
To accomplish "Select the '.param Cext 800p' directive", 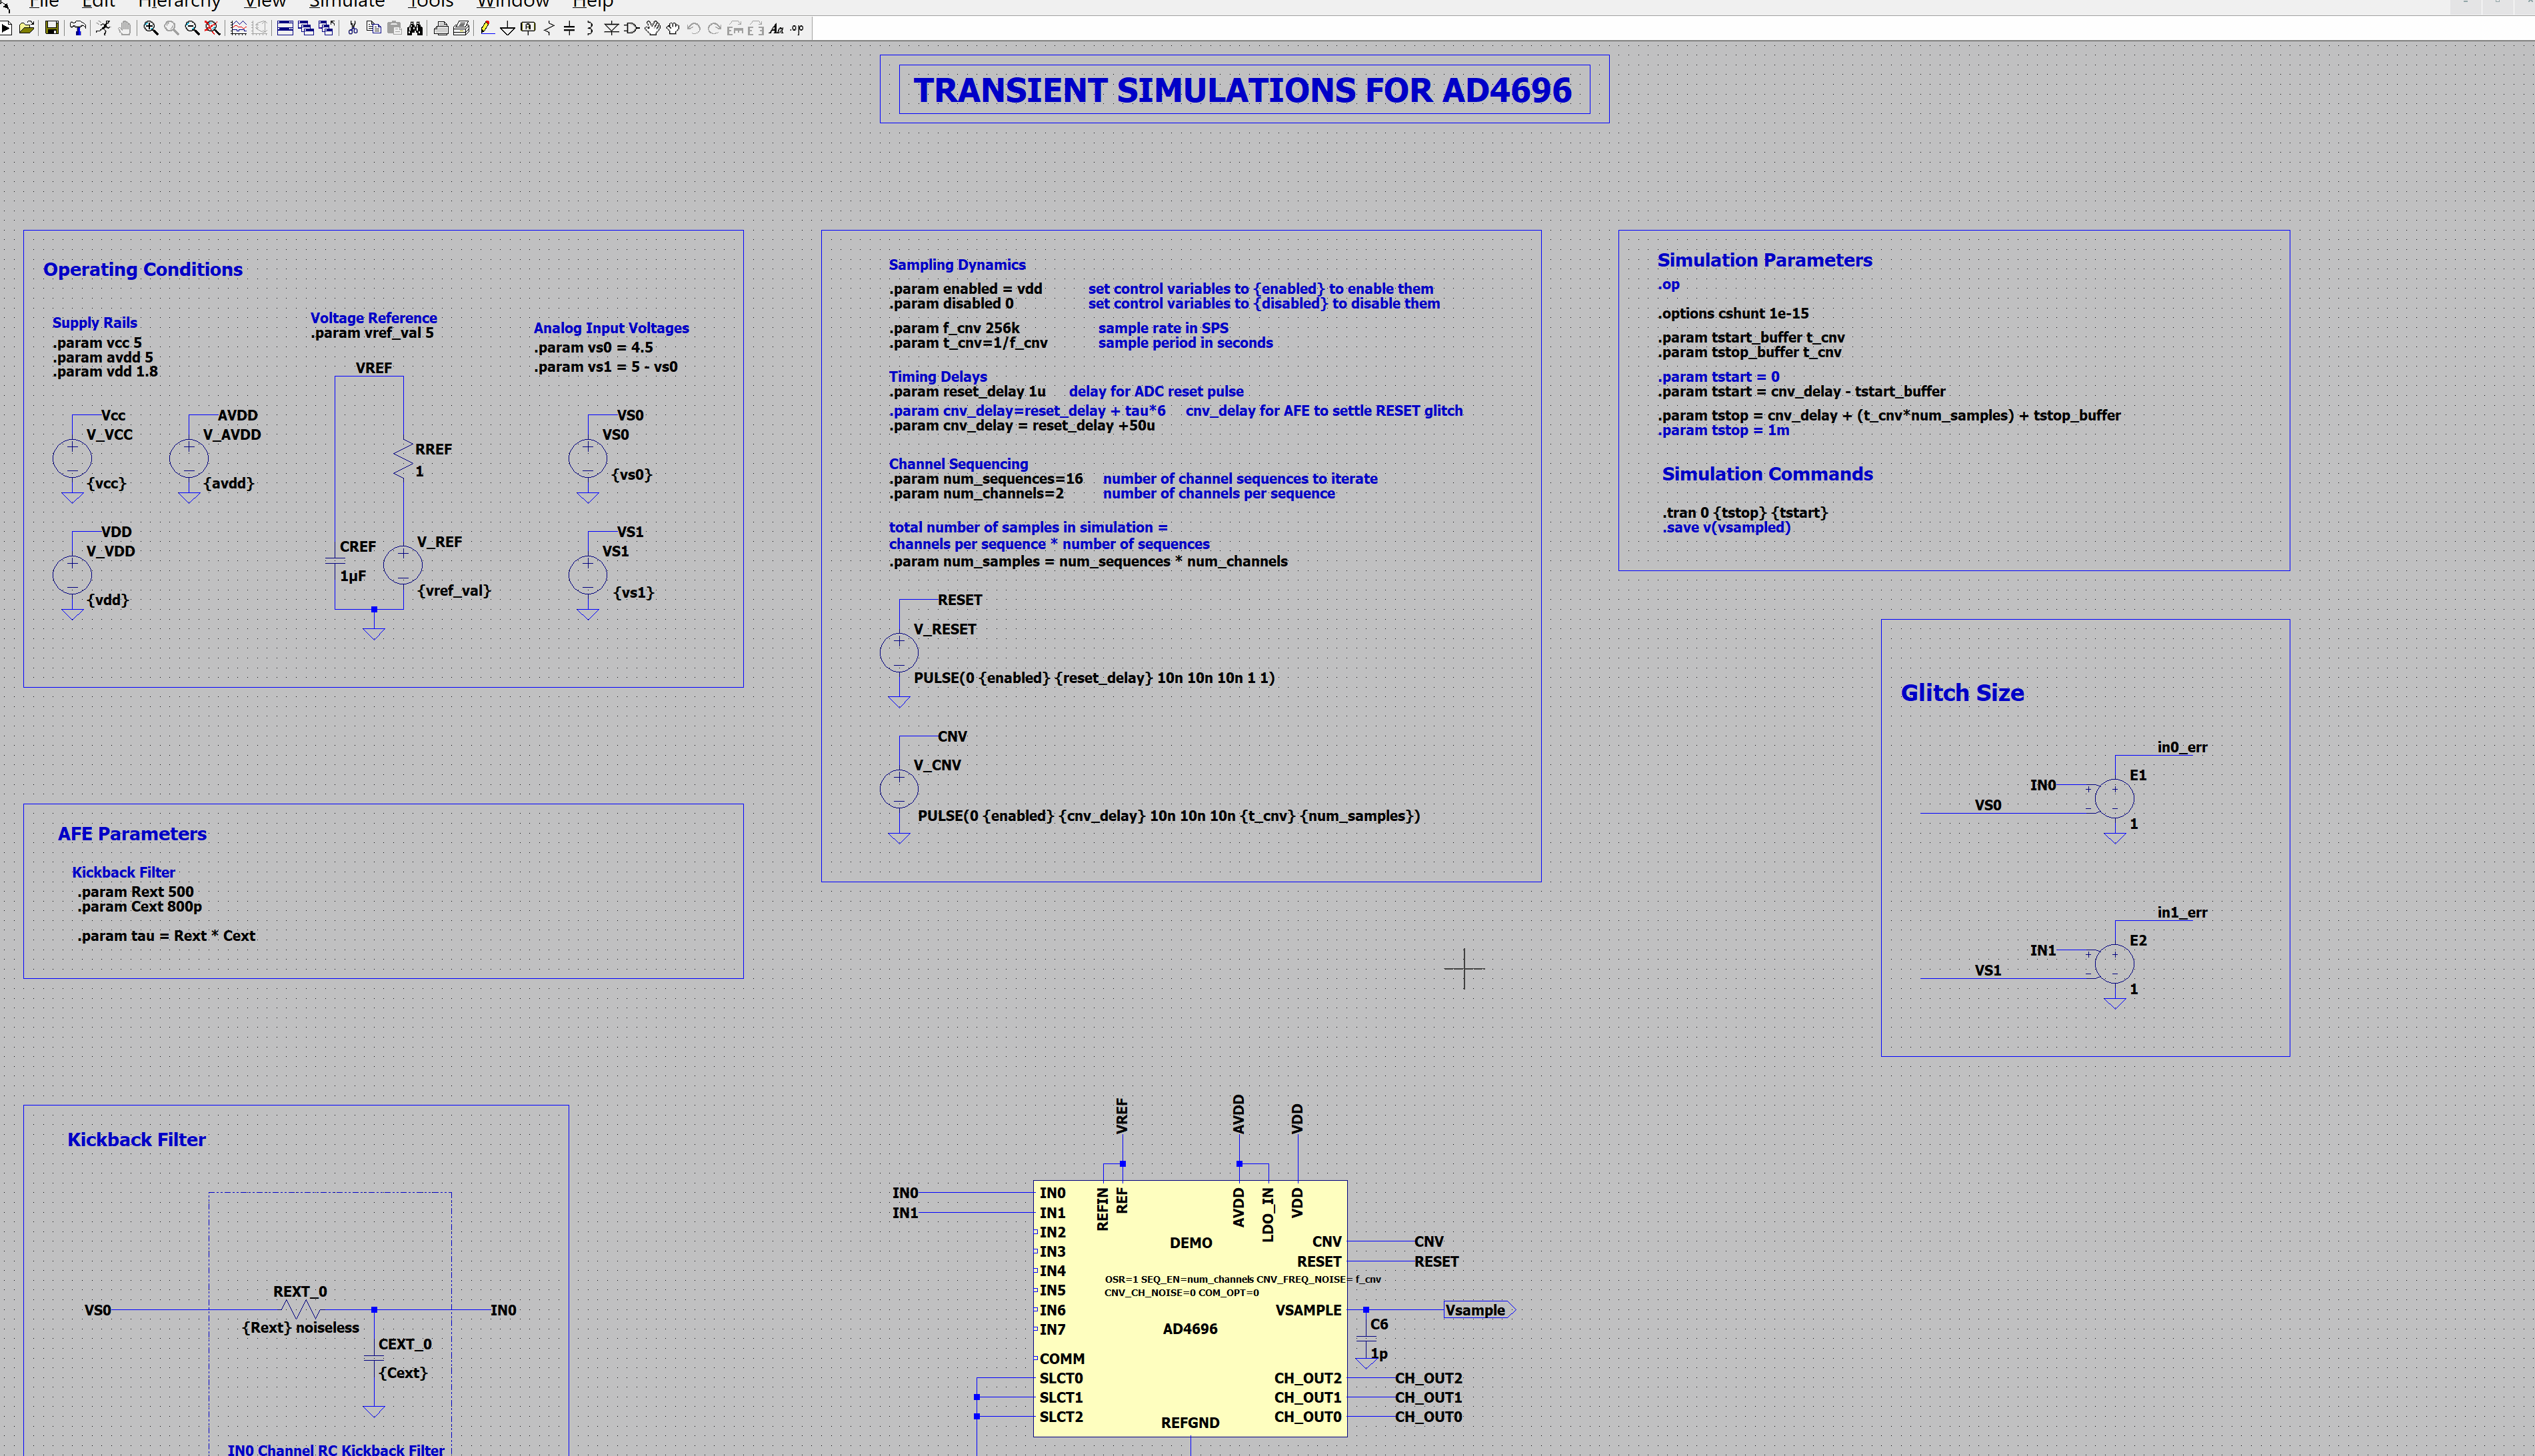I will pos(140,907).
